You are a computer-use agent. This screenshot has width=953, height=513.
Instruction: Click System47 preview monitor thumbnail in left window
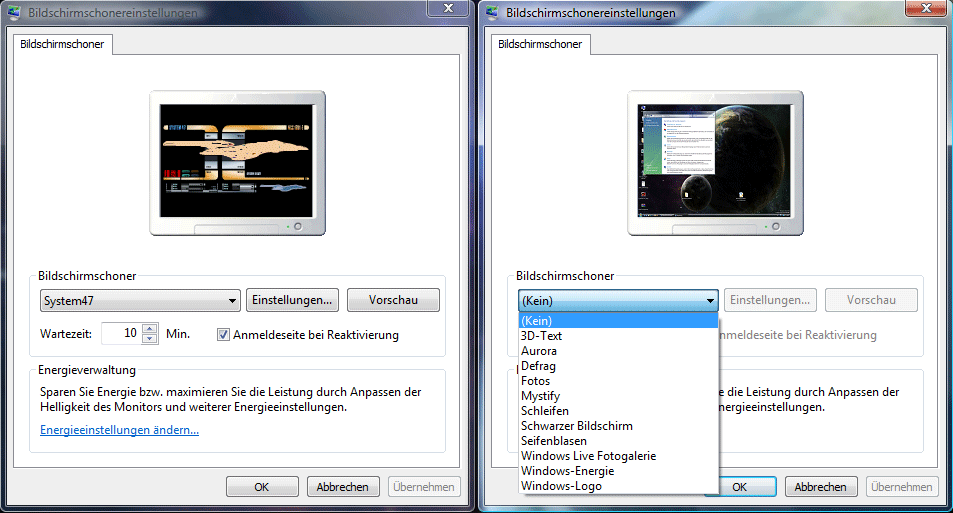(238, 163)
